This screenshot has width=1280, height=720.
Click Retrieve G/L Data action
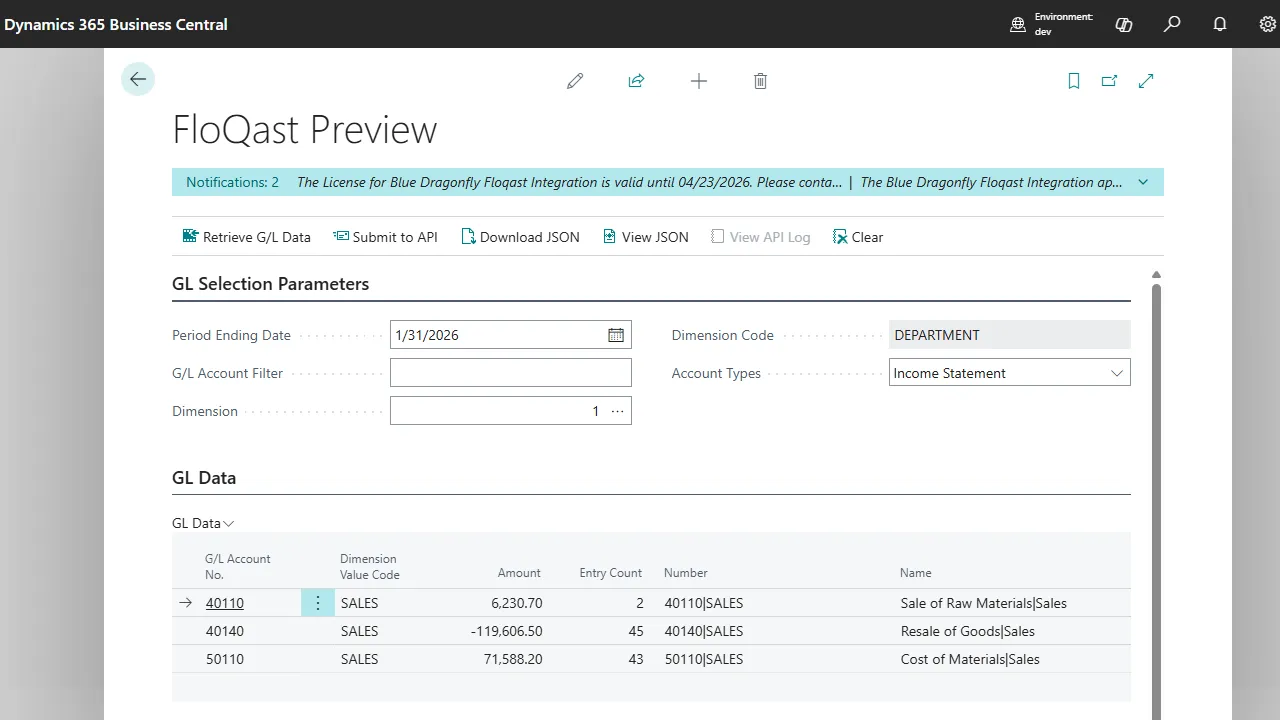pos(246,237)
